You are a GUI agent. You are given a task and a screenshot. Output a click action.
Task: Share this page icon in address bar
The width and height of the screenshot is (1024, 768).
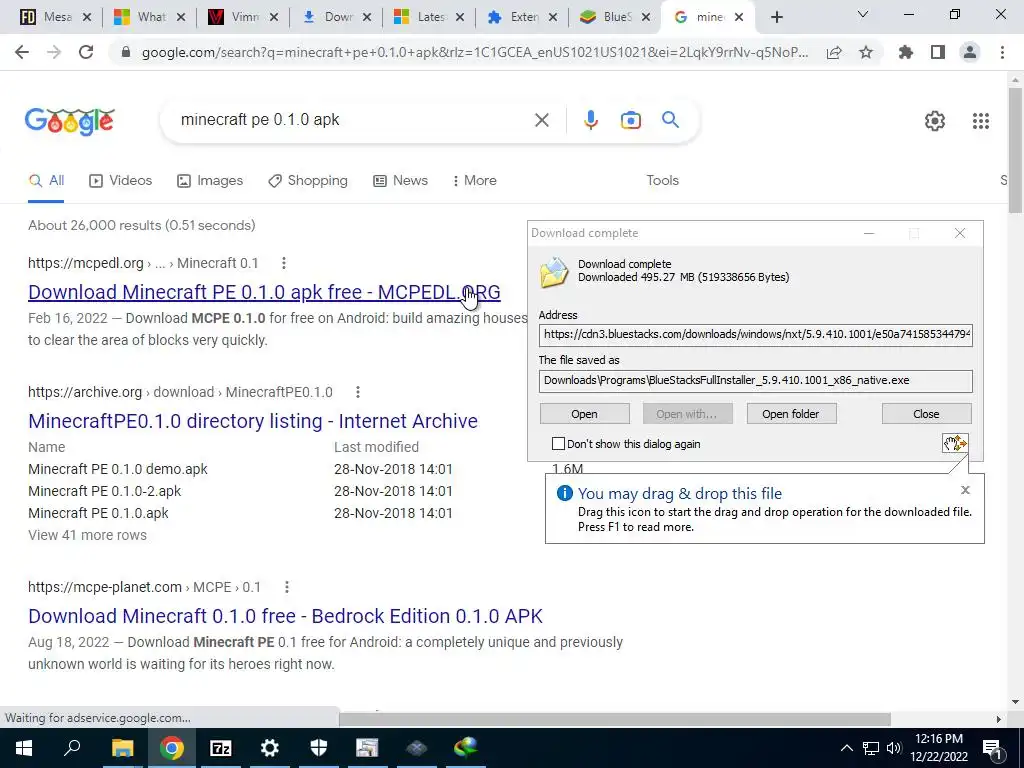point(834,53)
